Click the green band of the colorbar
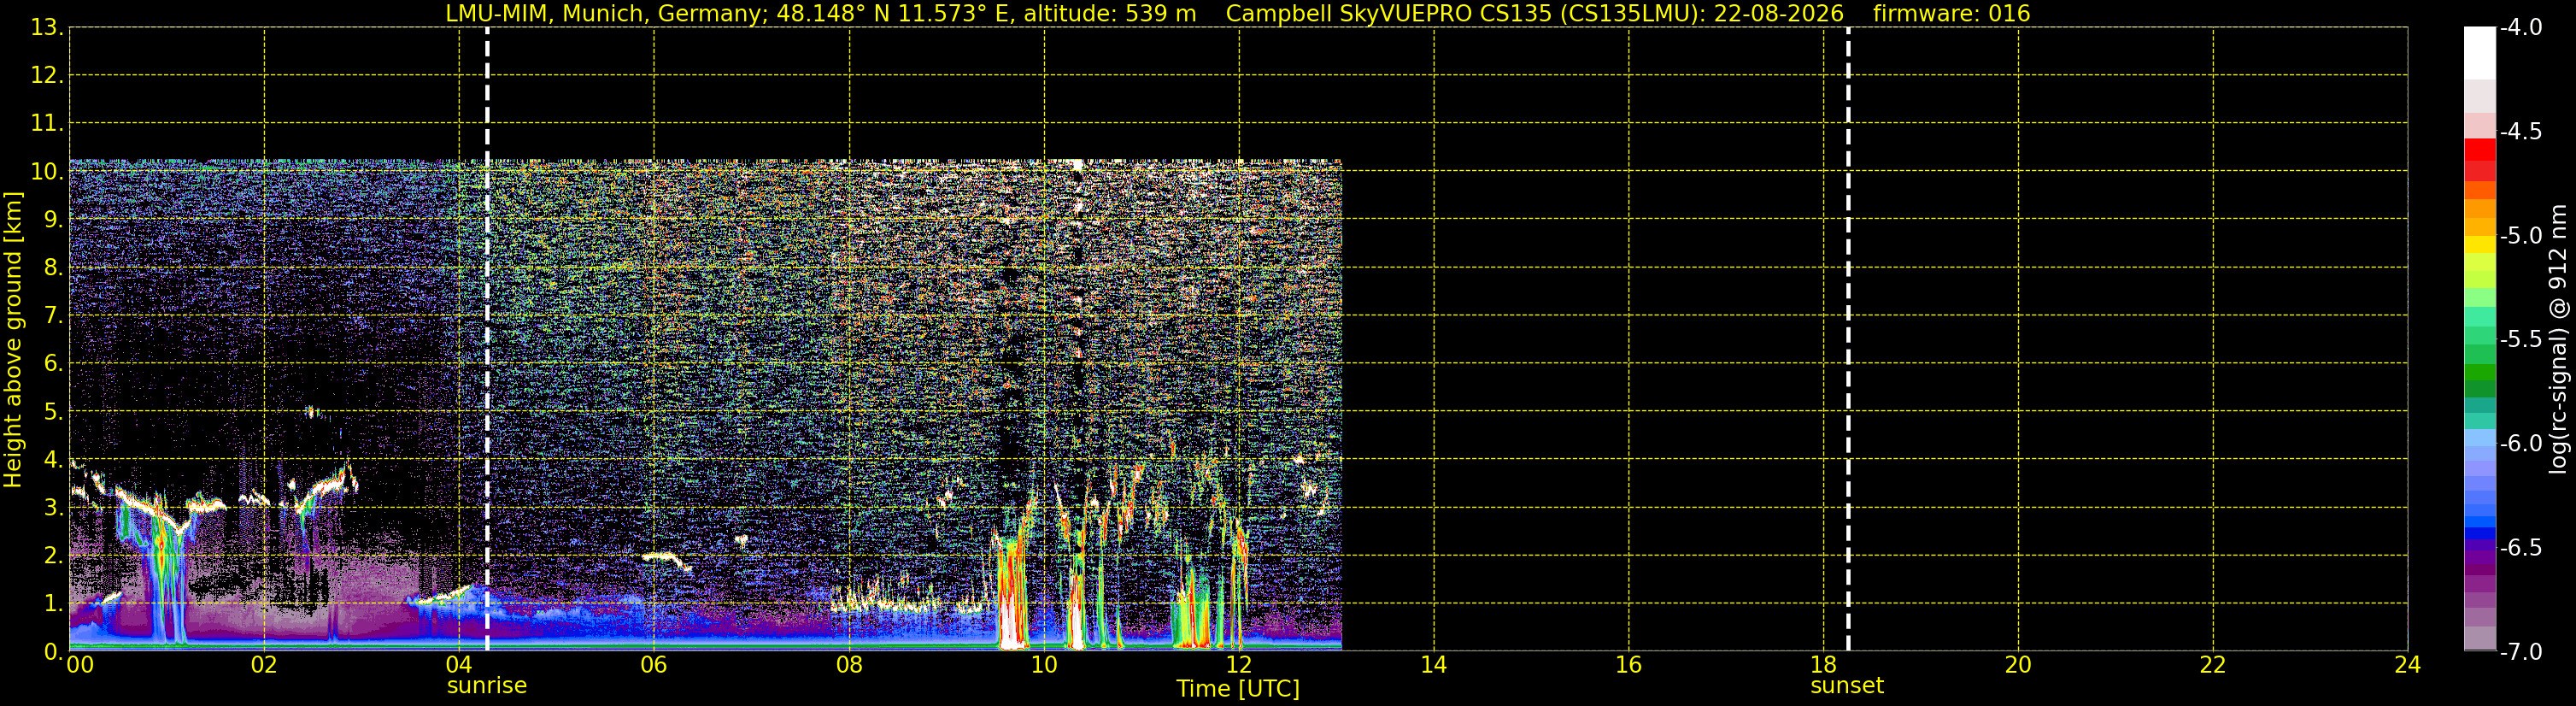 pos(2480,370)
